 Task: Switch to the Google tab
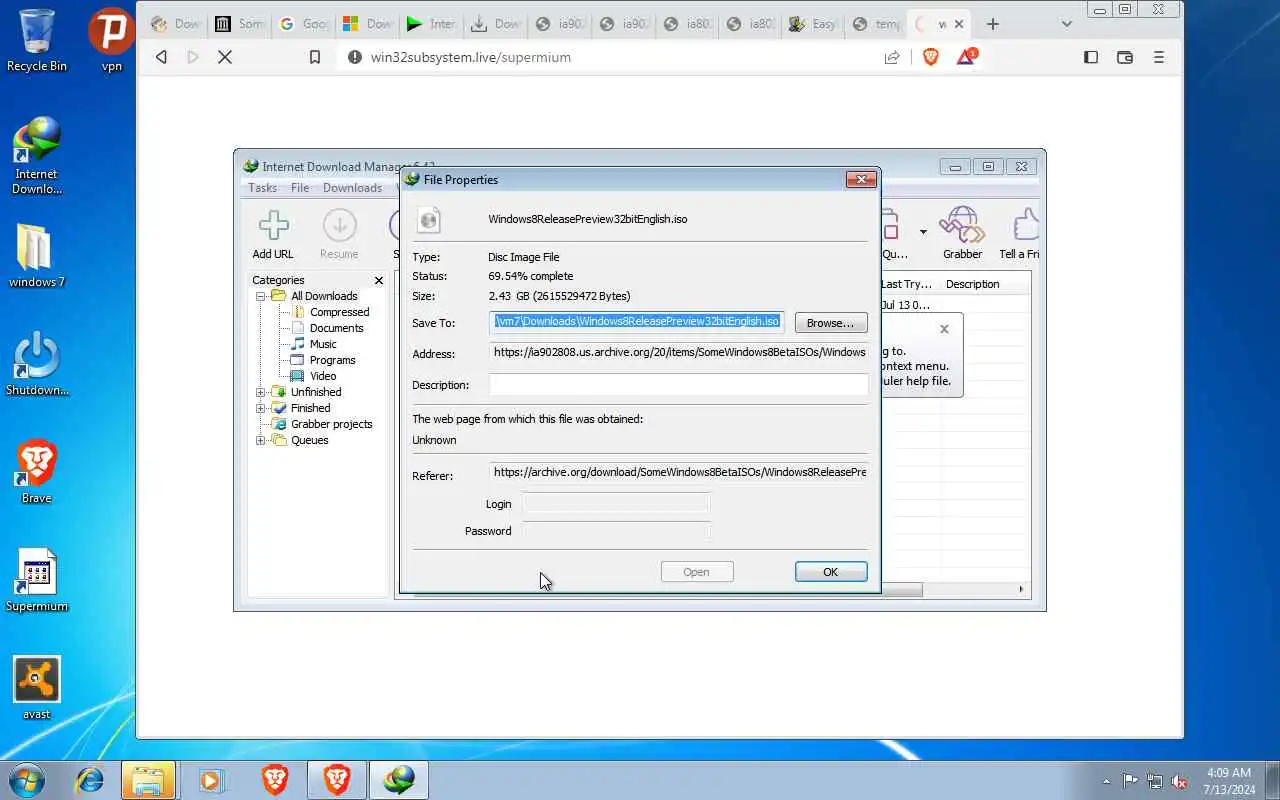pyautogui.click(x=302, y=24)
